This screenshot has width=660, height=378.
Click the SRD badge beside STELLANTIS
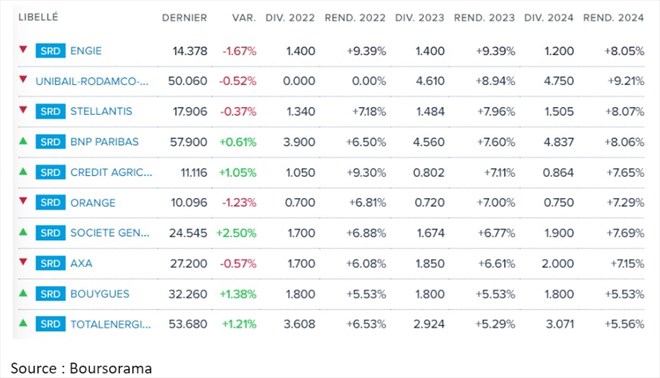click(51, 112)
